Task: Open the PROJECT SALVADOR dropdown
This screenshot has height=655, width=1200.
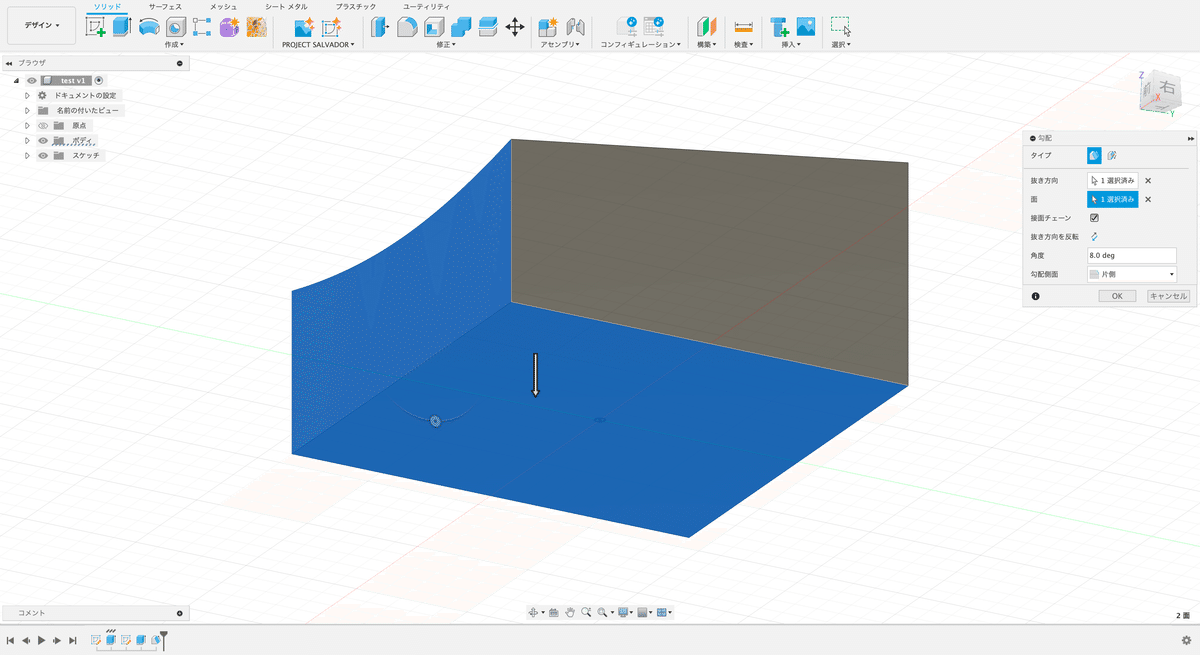Action: pyautogui.click(x=319, y=45)
